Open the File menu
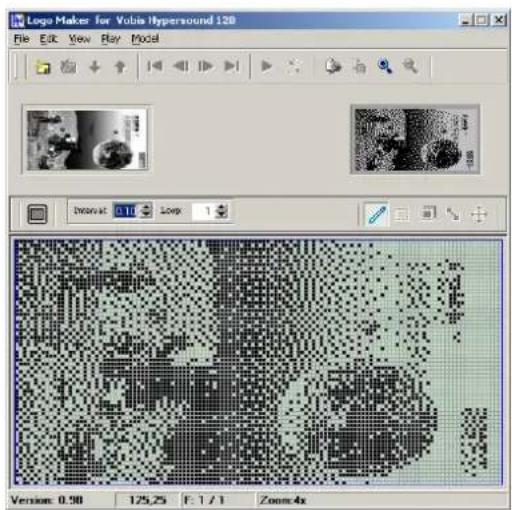 (x=22, y=39)
